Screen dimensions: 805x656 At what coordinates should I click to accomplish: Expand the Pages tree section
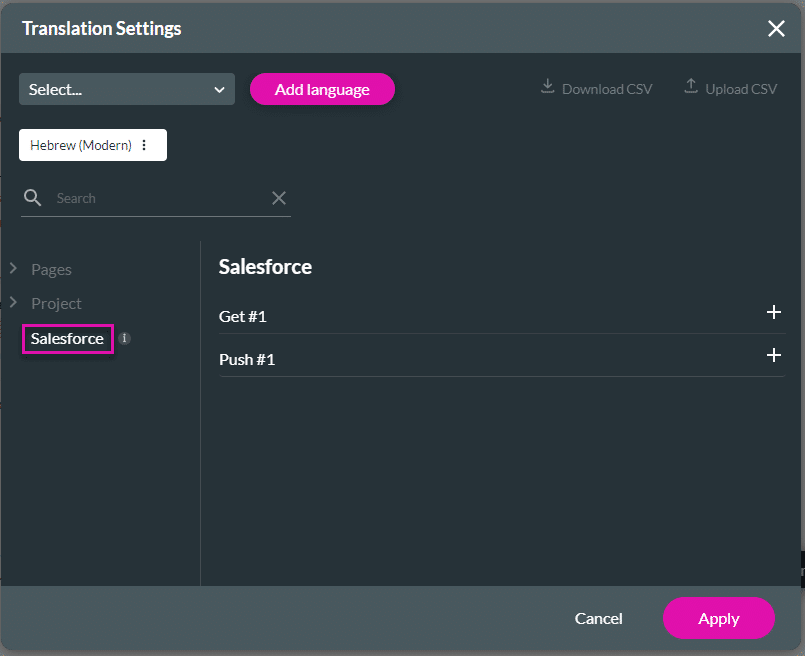[14, 268]
